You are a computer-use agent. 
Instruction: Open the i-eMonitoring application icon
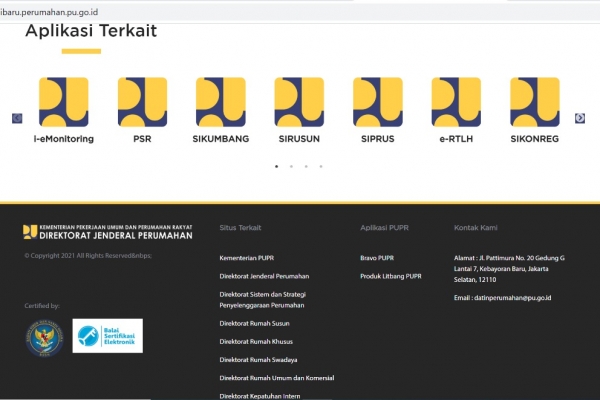coord(64,102)
